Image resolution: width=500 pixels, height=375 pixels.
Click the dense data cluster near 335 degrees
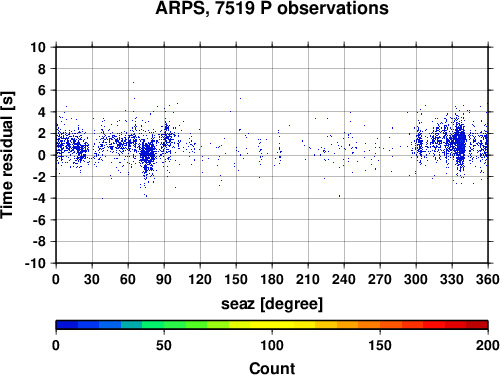pos(460,143)
